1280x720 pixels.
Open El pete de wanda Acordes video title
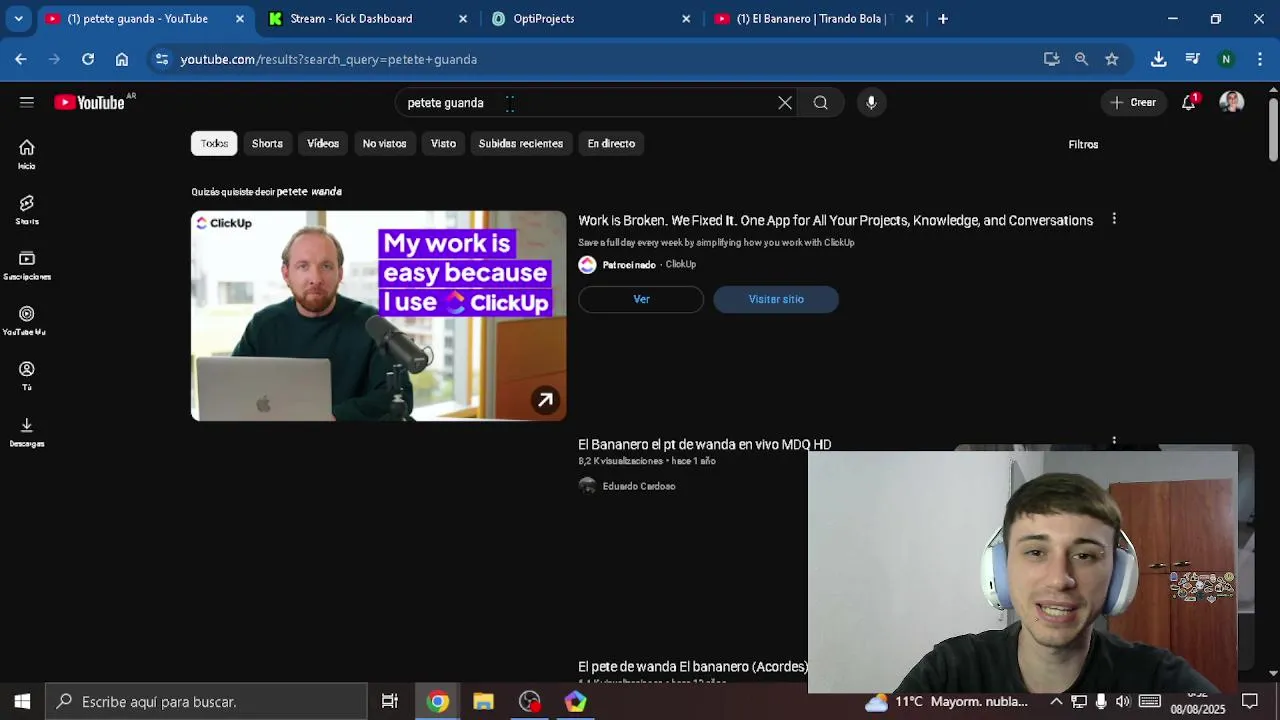(x=693, y=666)
